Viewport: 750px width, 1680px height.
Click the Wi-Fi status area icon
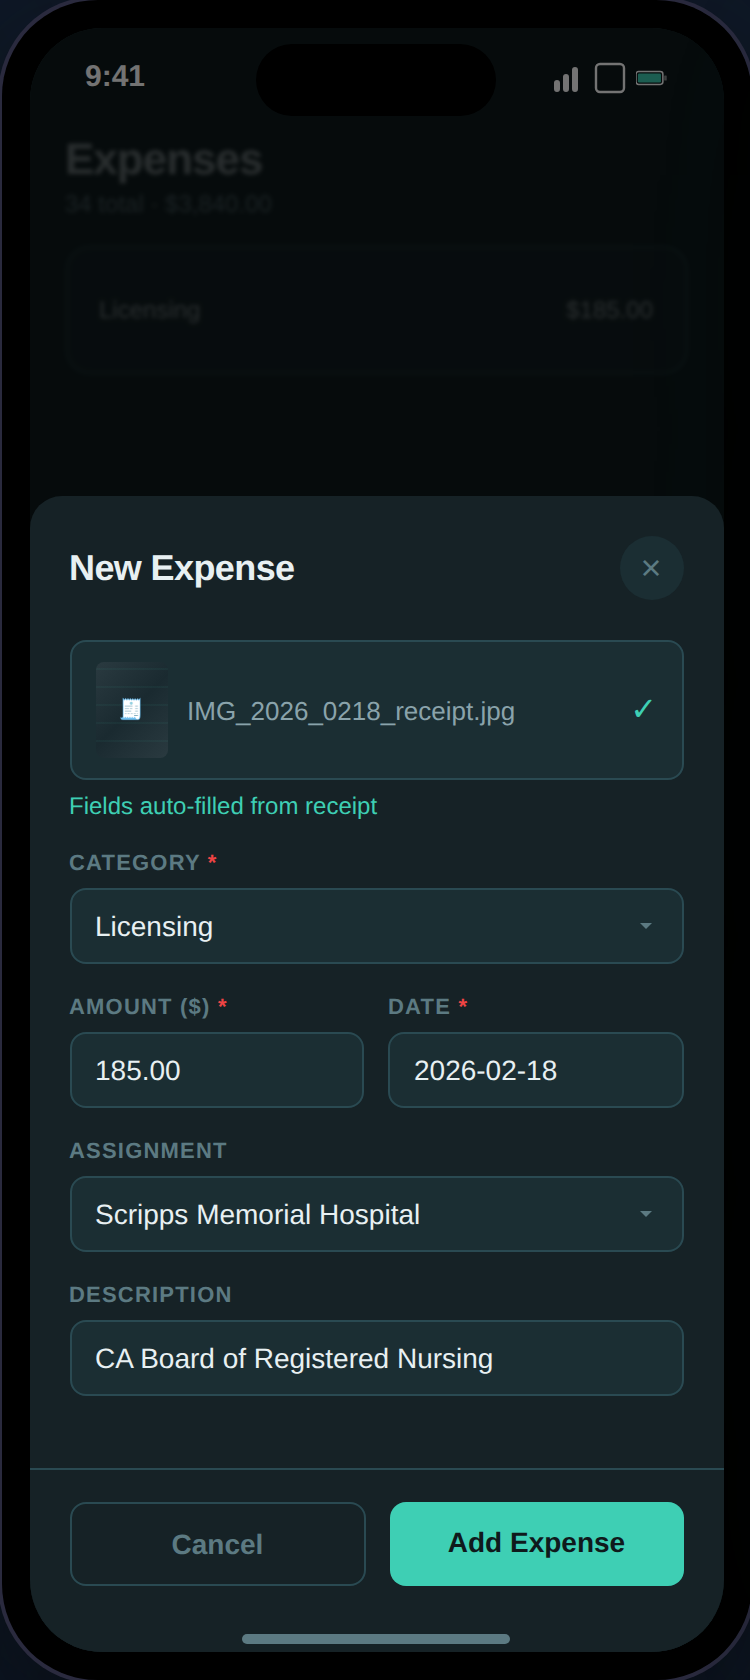click(608, 78)
